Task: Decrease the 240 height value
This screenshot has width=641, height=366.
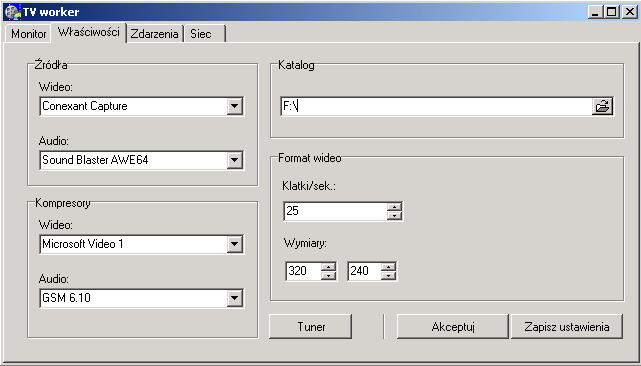Action: [x=388, y=276]
